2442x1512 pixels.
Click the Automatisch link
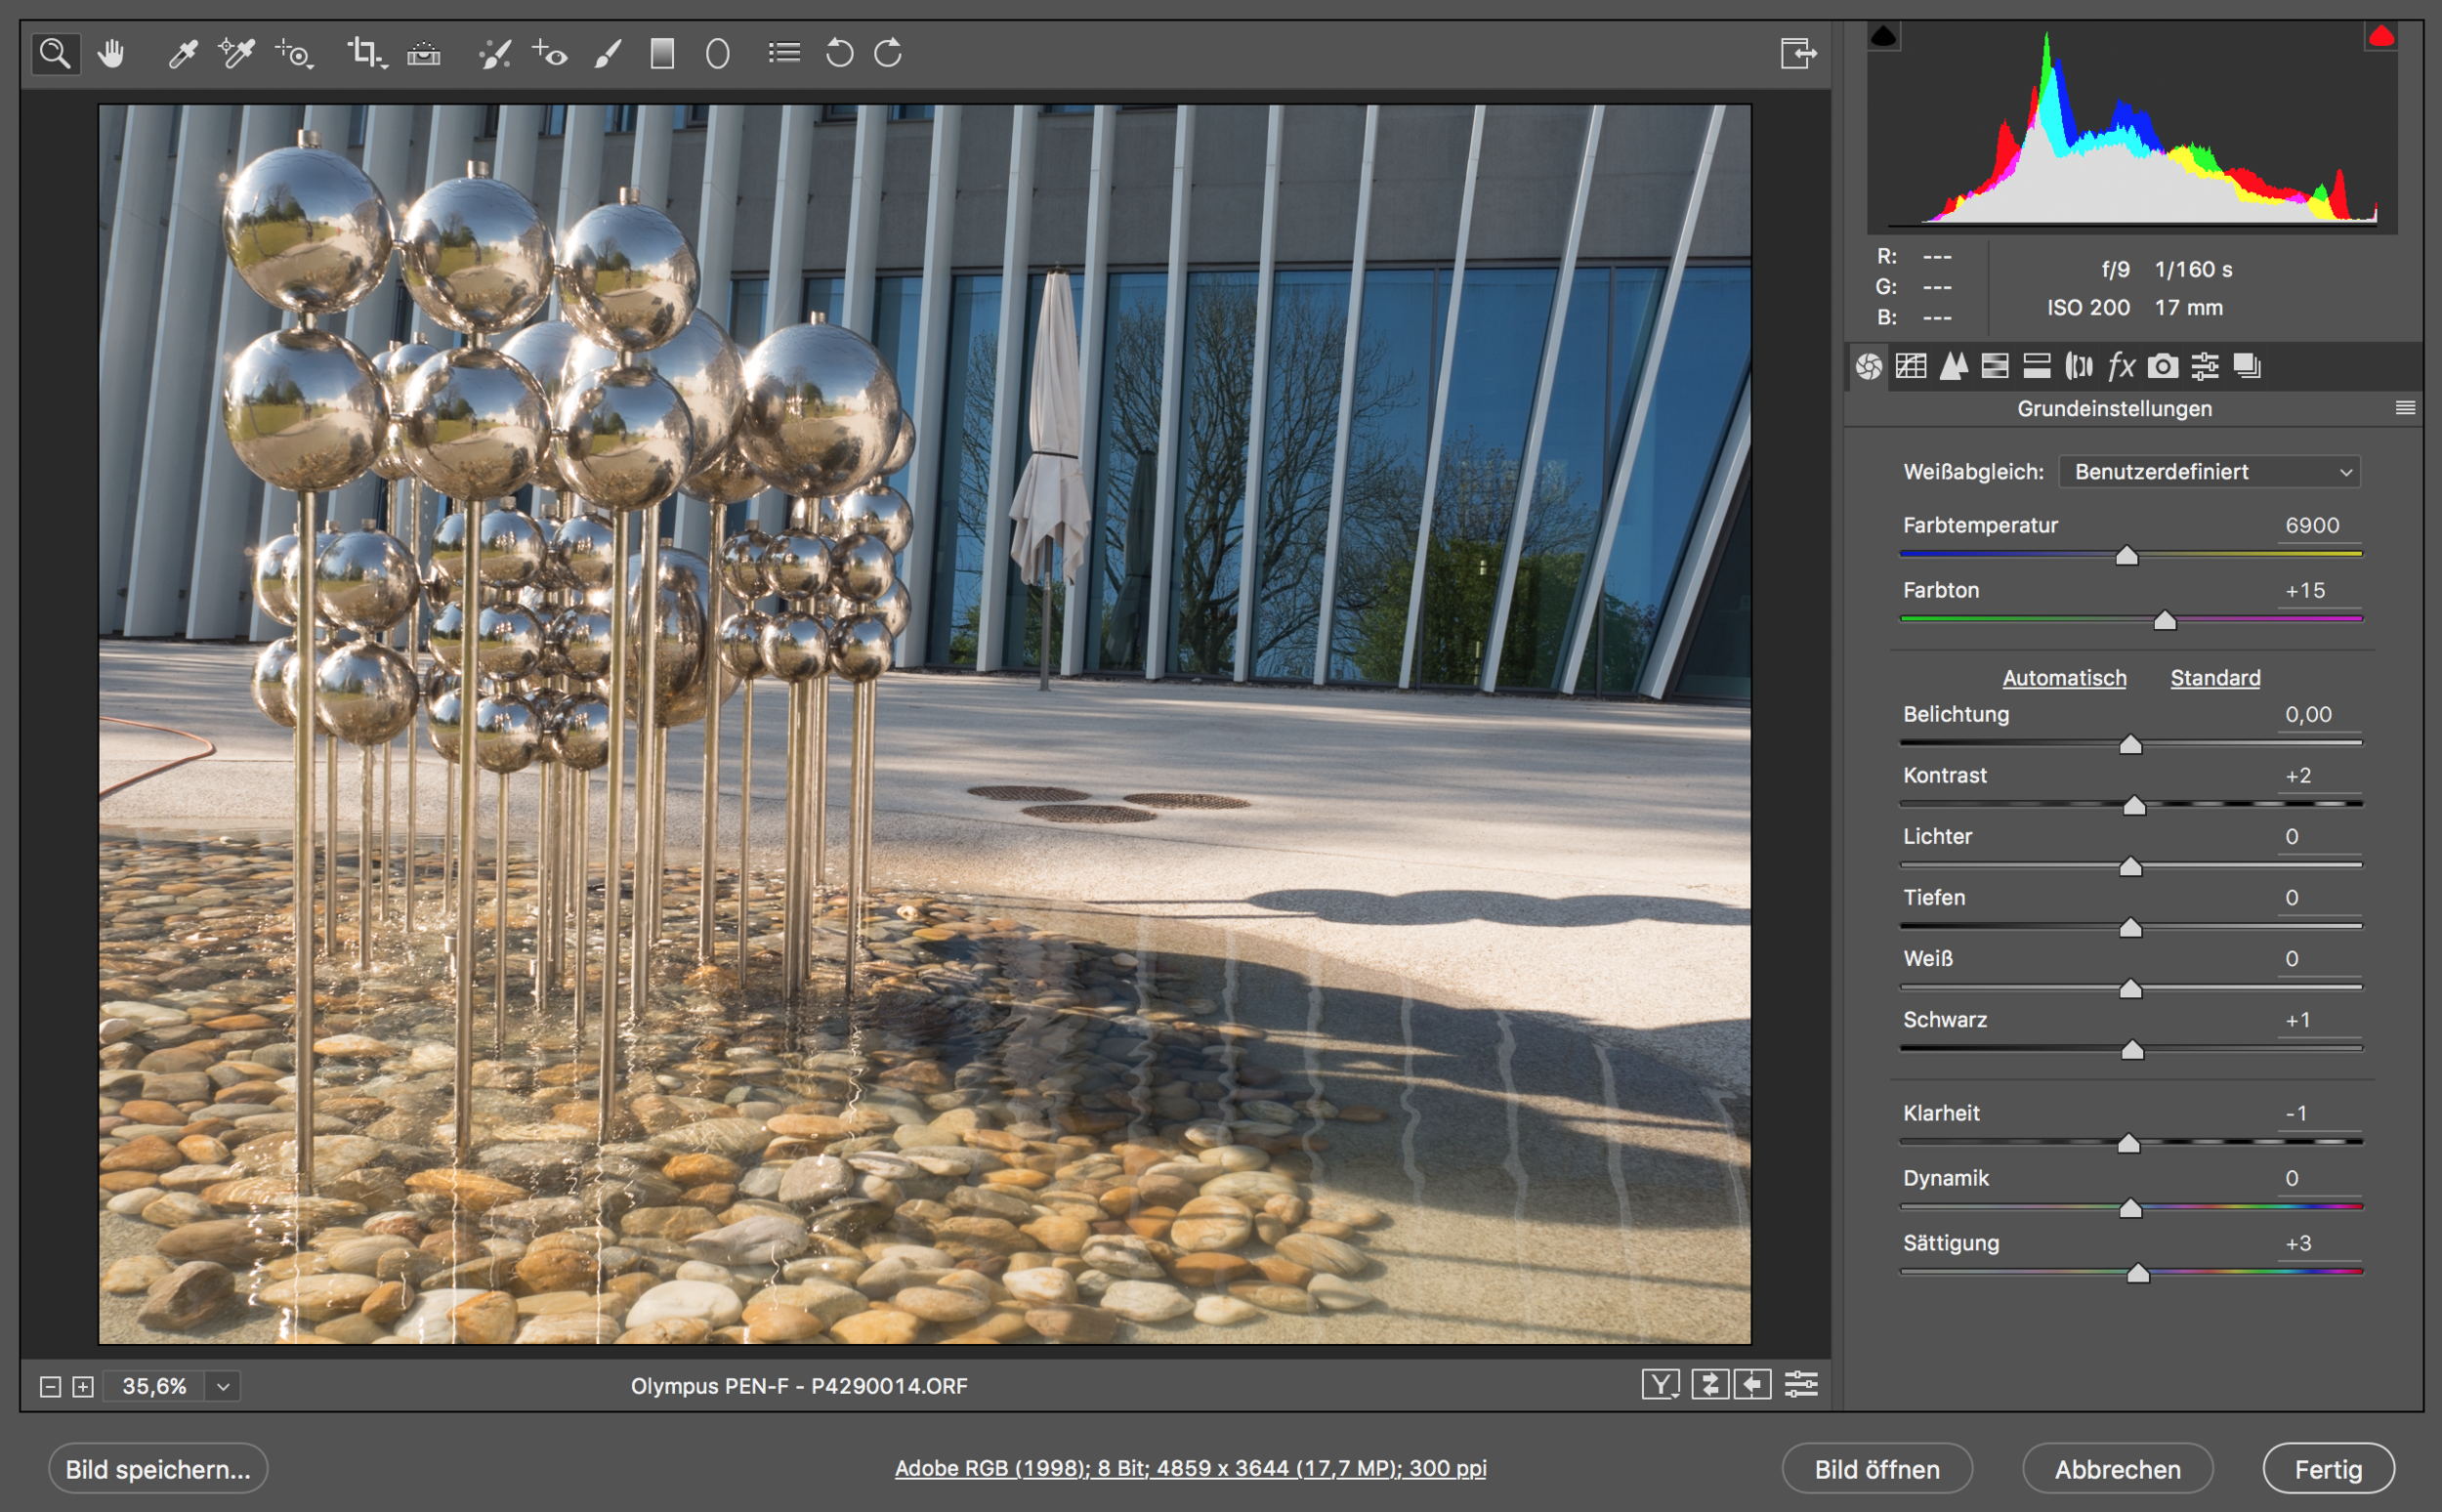[x=2064, y=678]
